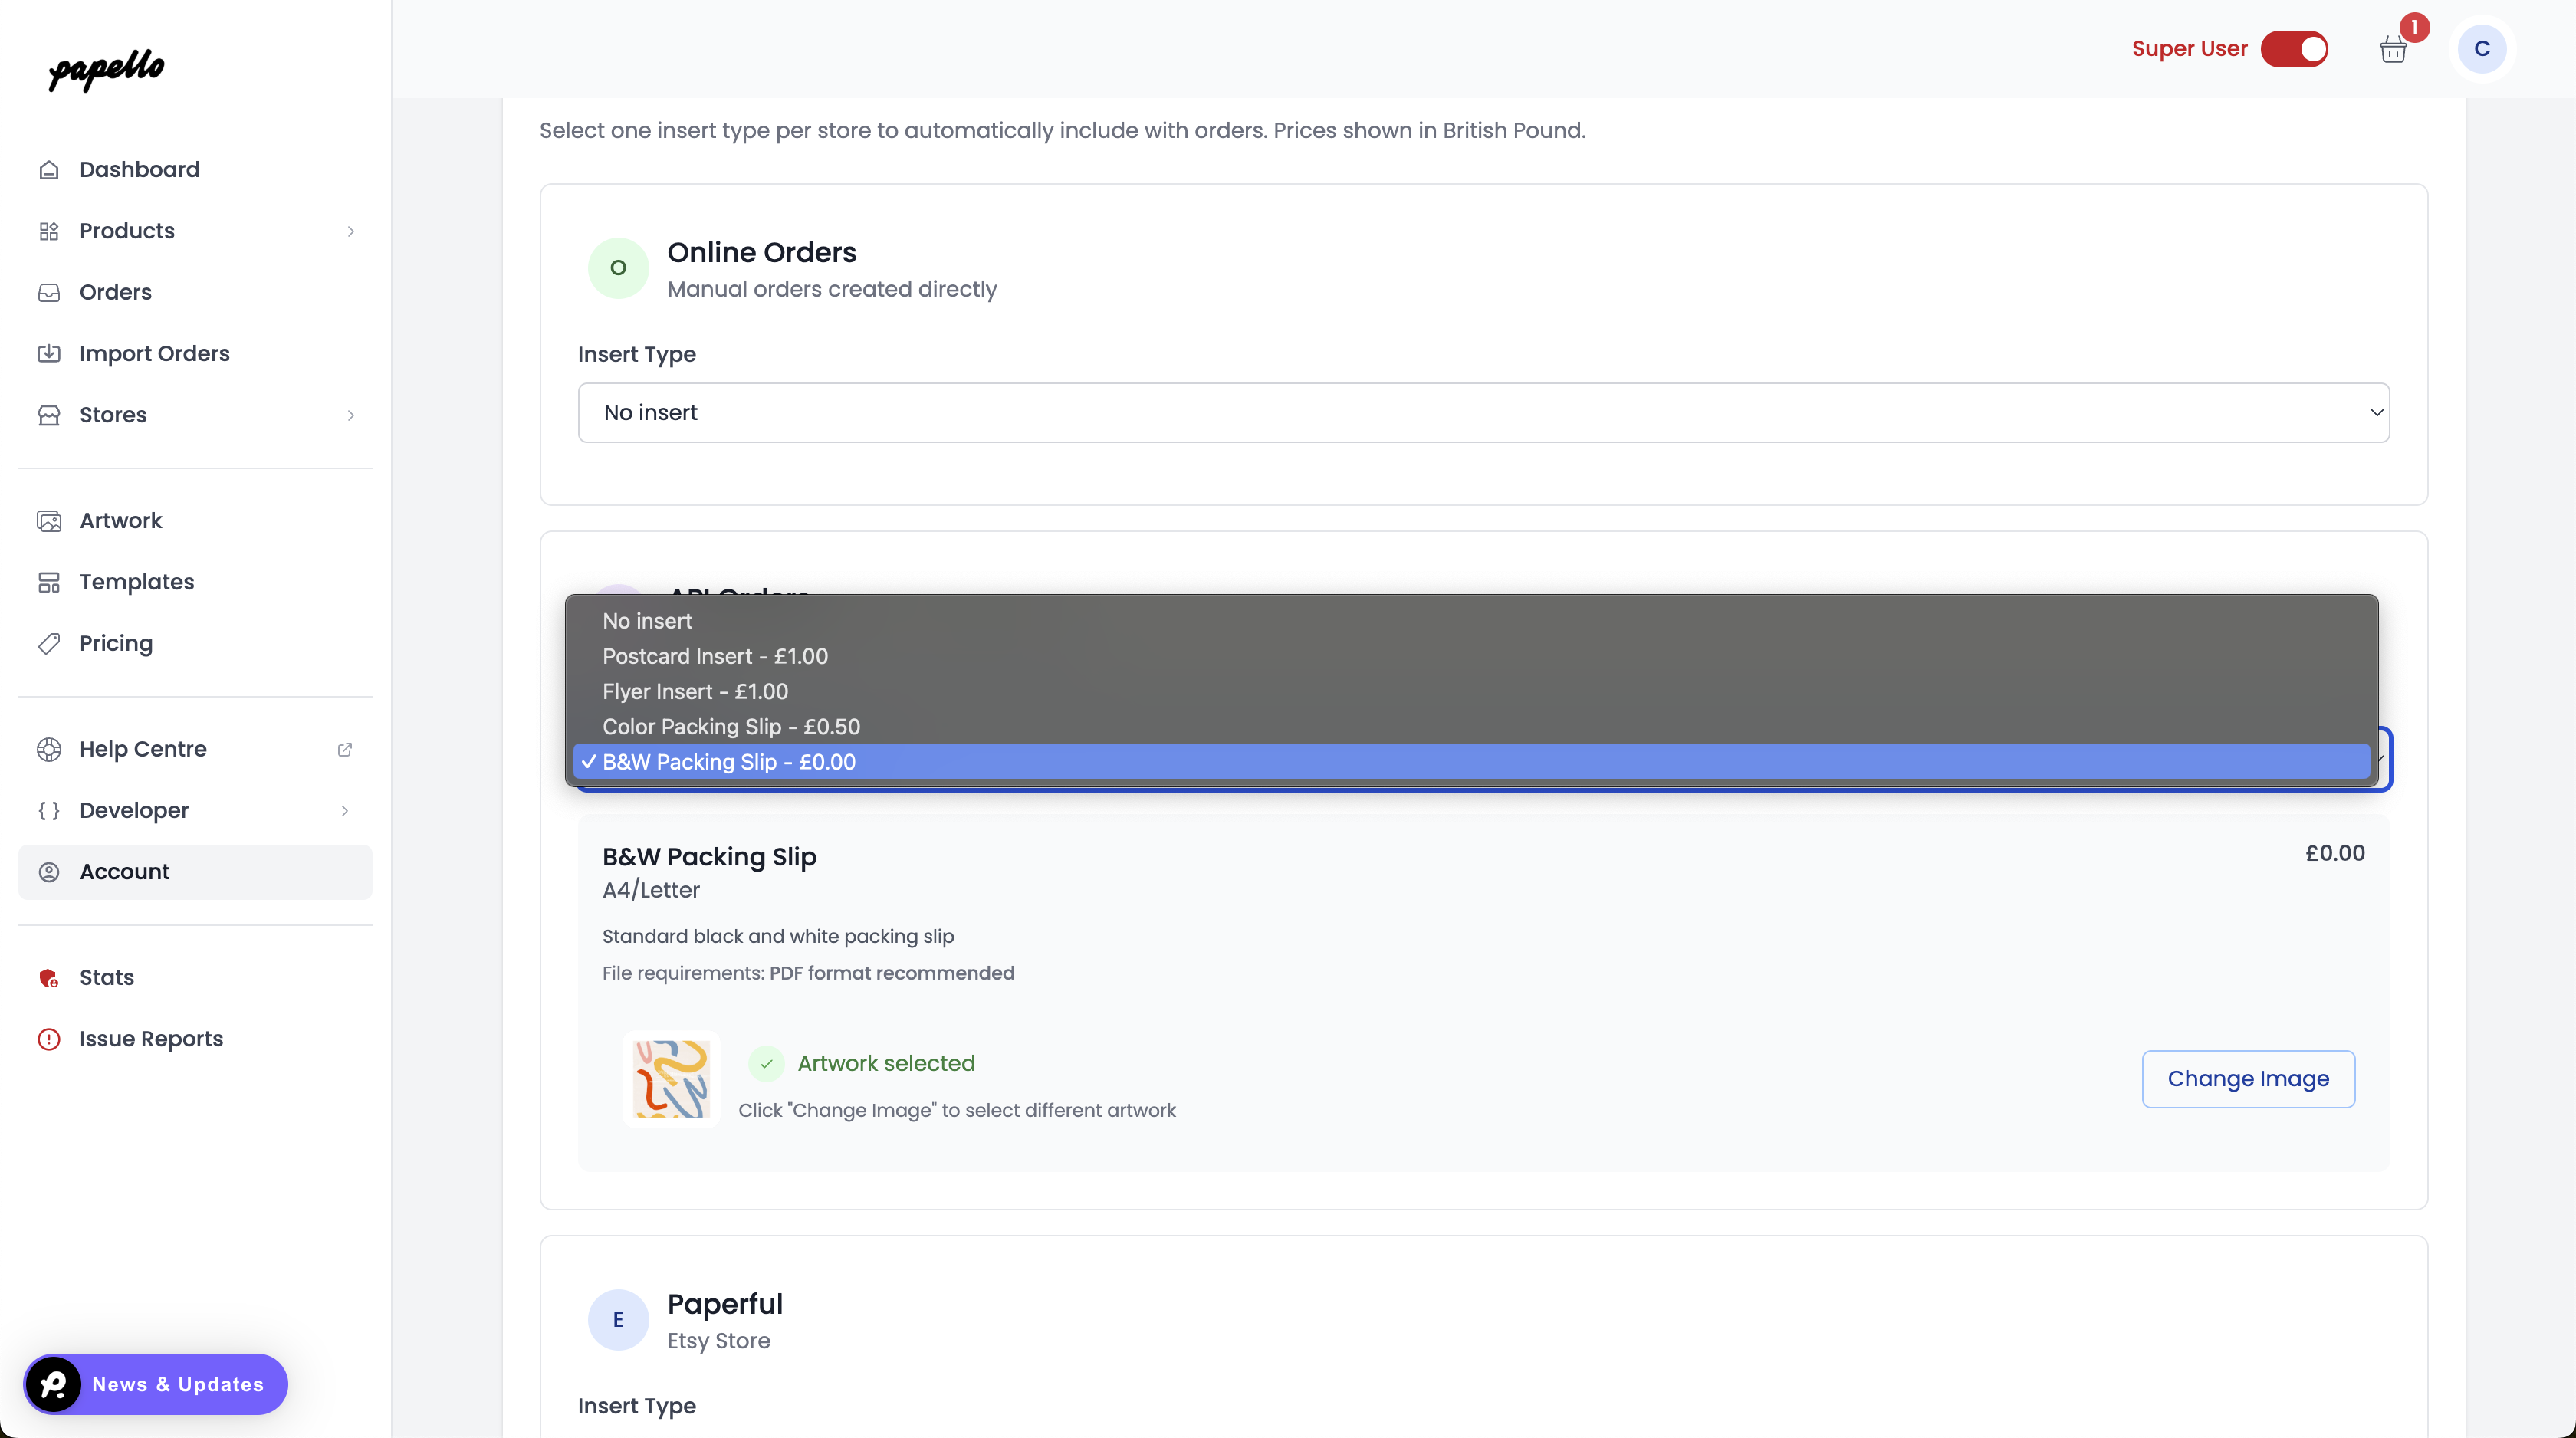Click the Pricing tag icon
The height and width of the screenshot is (1438, 2576).
point(49,643)
